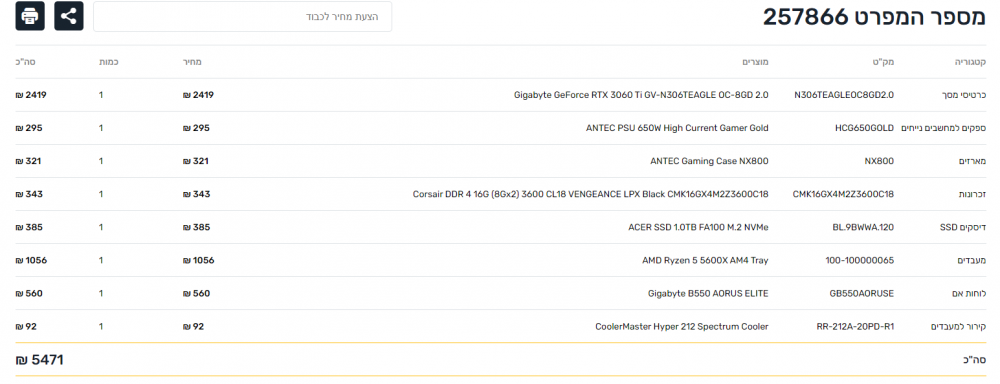Click the SKU code RR-212A-20PD-R1
The image size is (1000, 384).
855,327
